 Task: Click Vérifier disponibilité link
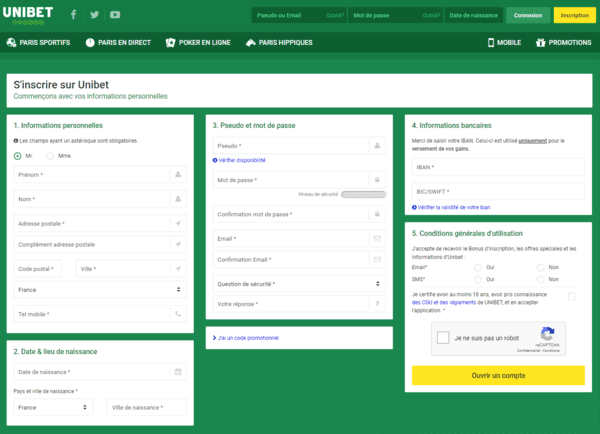239,160
